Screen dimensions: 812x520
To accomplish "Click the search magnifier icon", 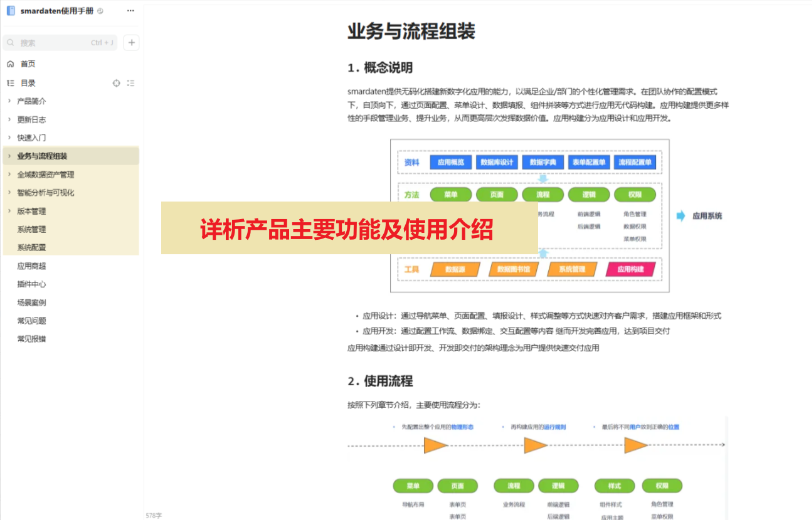I will [11, 42].
